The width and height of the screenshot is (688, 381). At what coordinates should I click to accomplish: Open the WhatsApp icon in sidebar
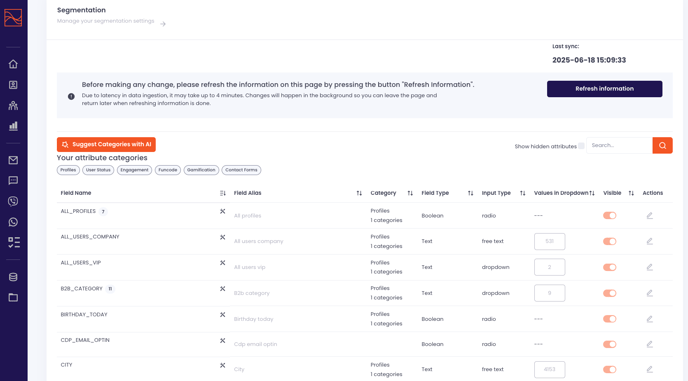[13, 222]
